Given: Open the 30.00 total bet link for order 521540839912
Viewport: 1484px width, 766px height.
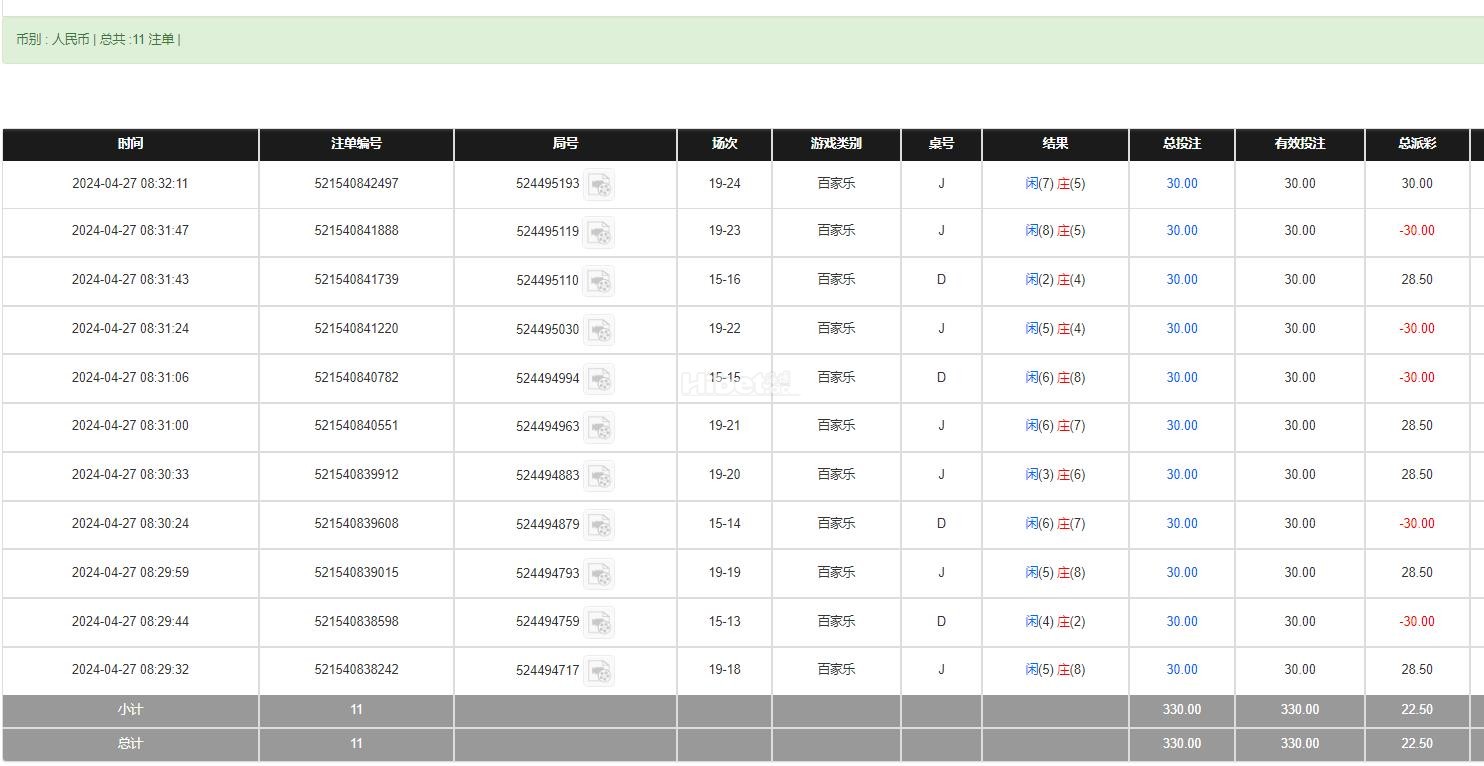Looking at the screenshot, I should tap(1182, 474).
